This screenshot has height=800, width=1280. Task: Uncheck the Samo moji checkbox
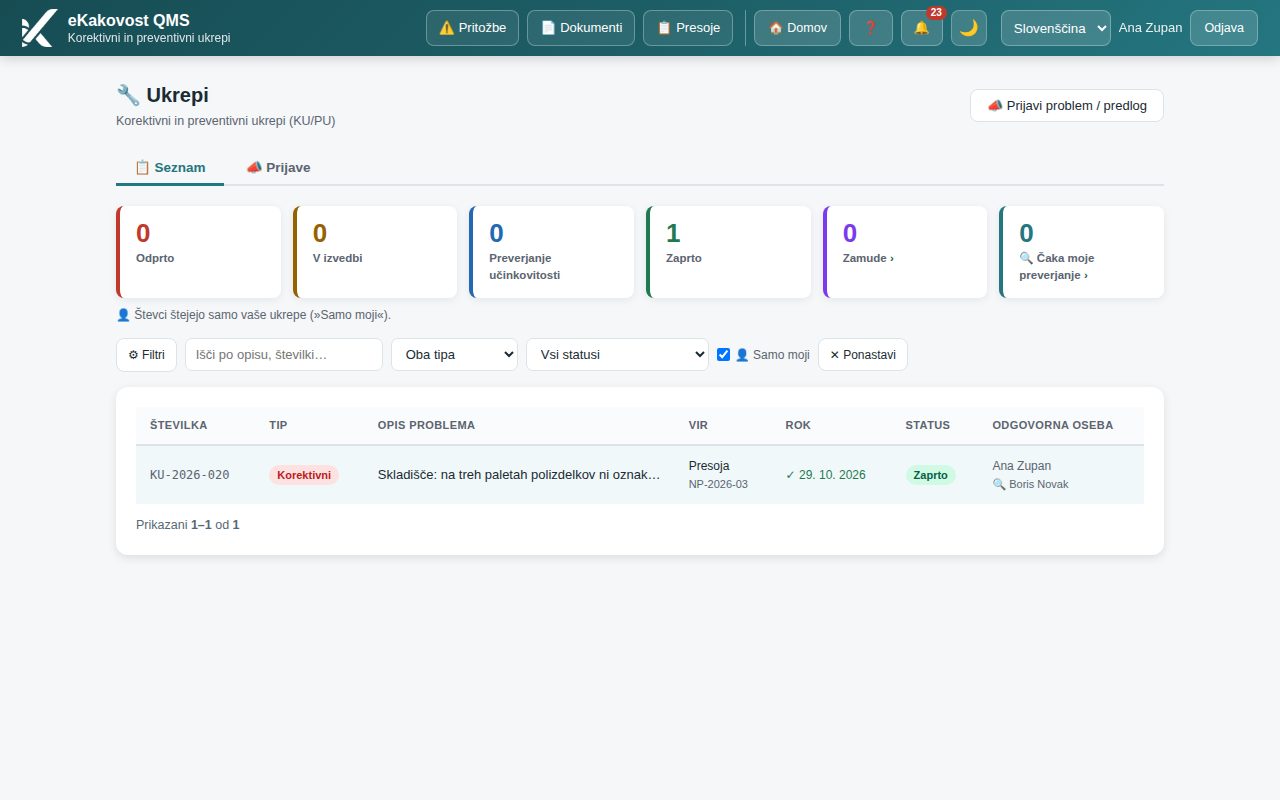[724, 354]
